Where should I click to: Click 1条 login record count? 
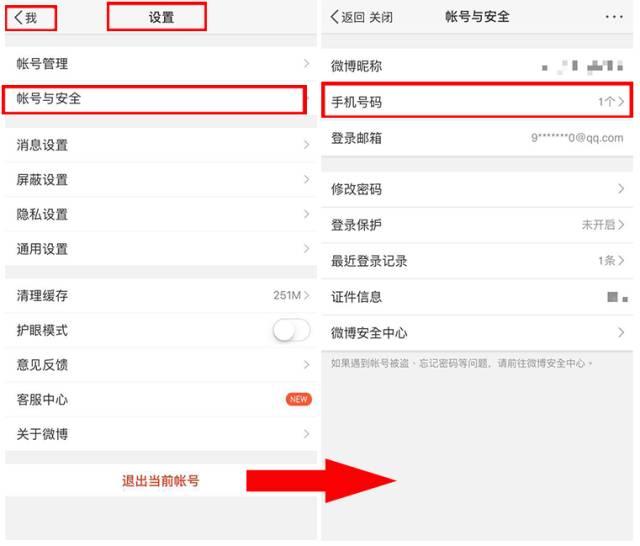[x=607, y=260]
